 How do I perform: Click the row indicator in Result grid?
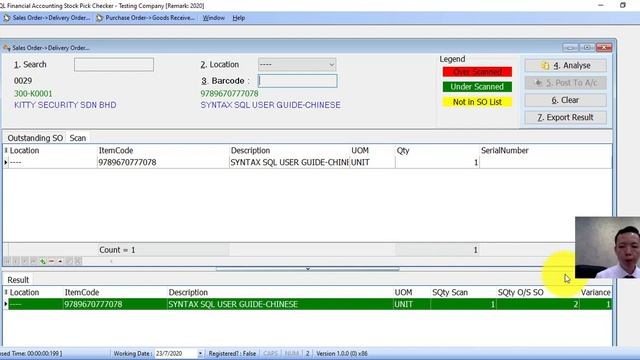click(x=6, y=304)
